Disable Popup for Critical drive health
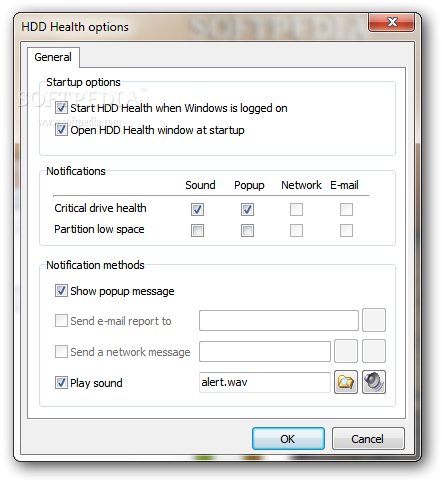Image resolution: width=442 pixels, height=482 pixels. [x=247, y=209]
